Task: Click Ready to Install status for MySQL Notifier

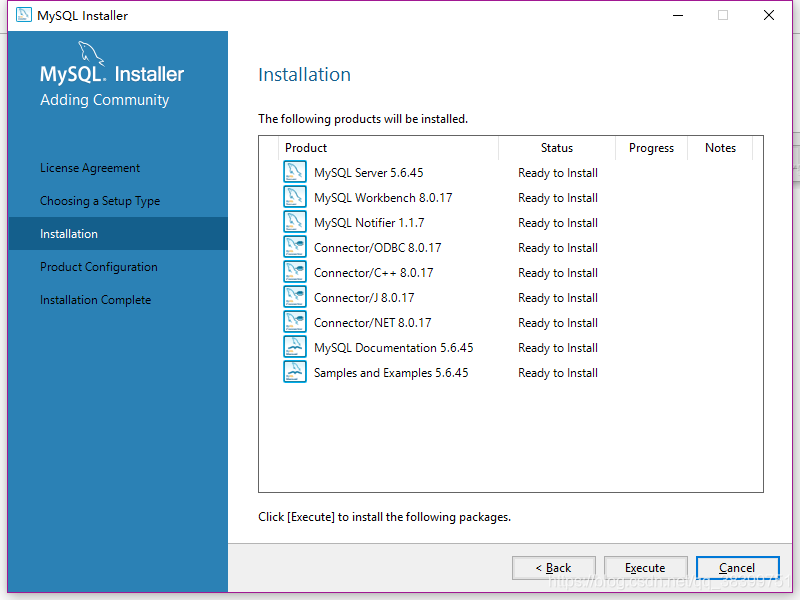Action: point(558,223)
